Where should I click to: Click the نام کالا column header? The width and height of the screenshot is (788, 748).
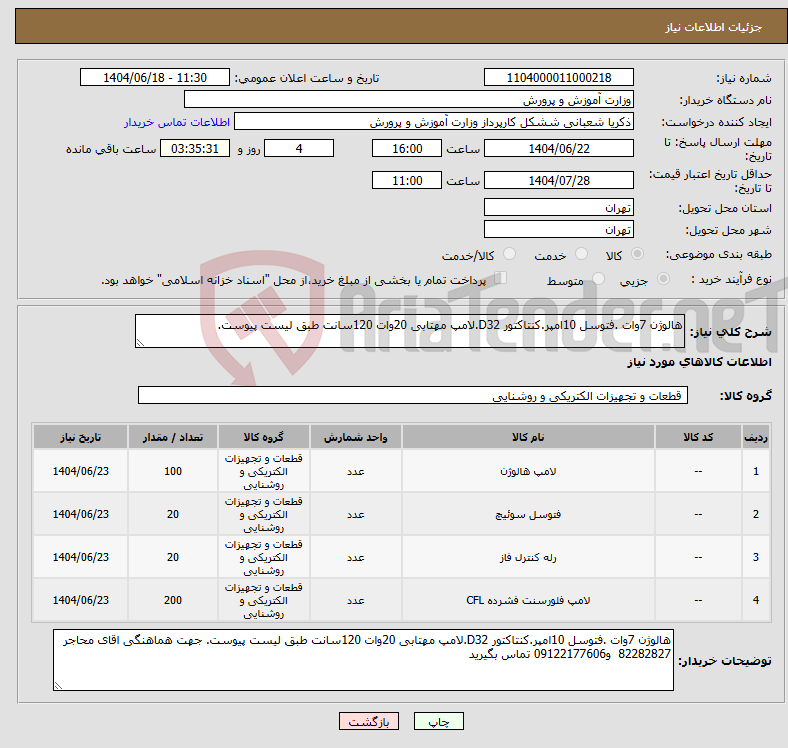click(x=528, y=437)
